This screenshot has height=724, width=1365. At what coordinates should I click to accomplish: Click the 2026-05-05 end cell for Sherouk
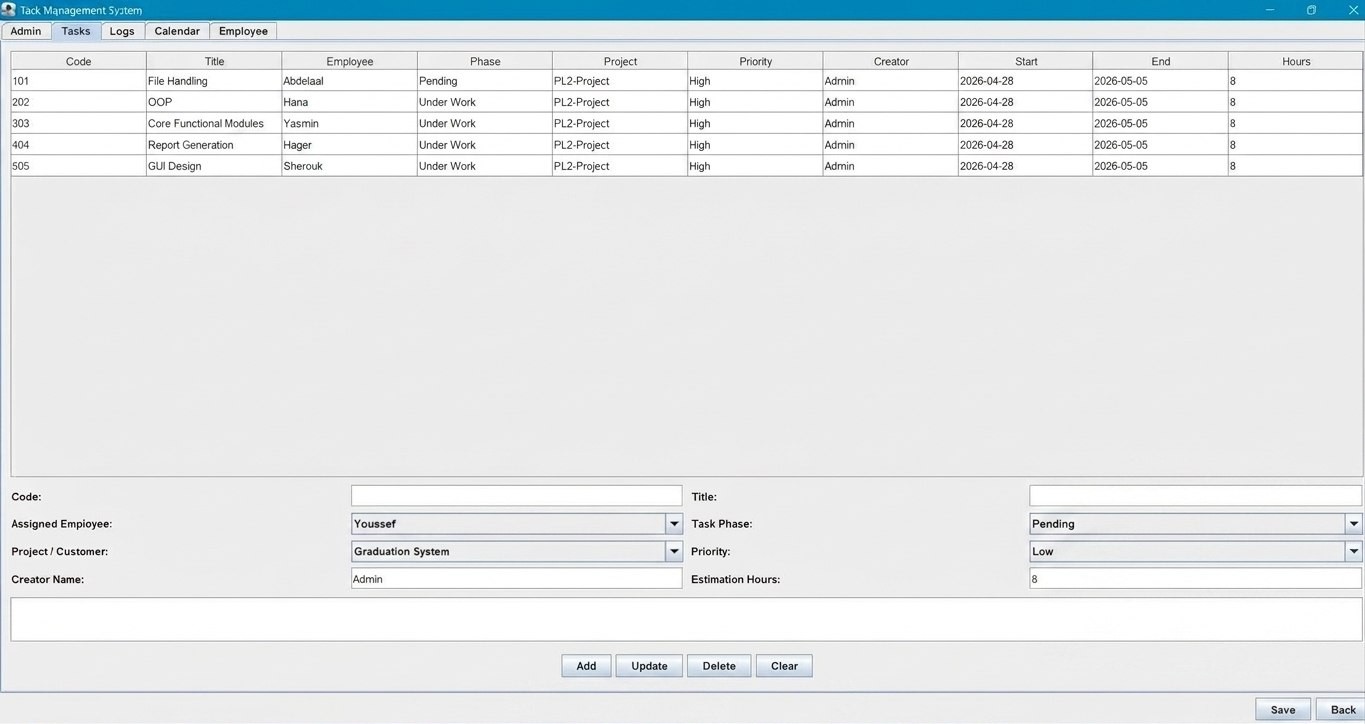point(1161,166)
